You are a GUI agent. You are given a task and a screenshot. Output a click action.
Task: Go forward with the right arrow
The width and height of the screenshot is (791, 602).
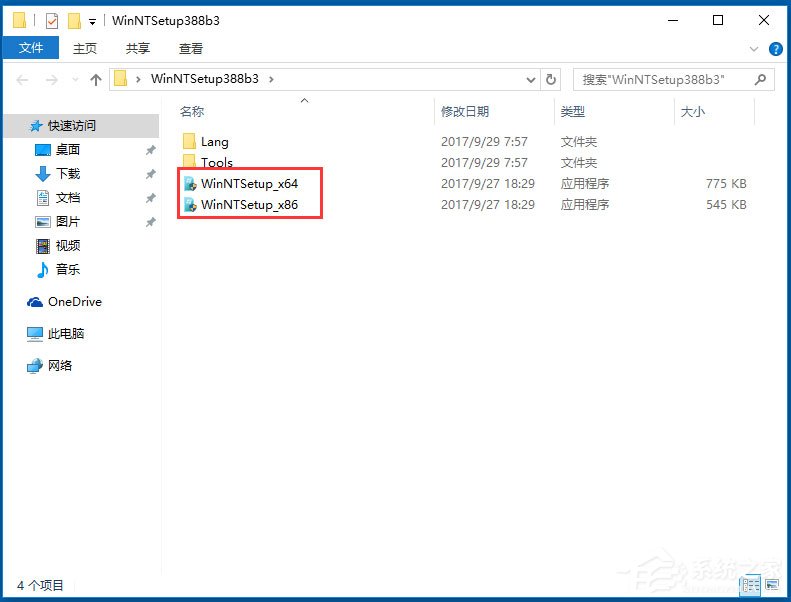51,80
